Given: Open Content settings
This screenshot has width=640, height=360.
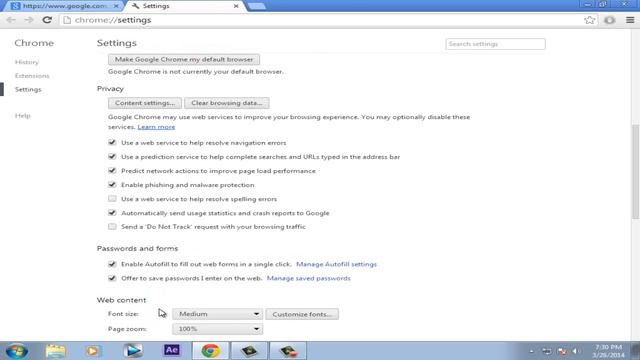Looking at the screenshot, I should [x=145, y=103].
